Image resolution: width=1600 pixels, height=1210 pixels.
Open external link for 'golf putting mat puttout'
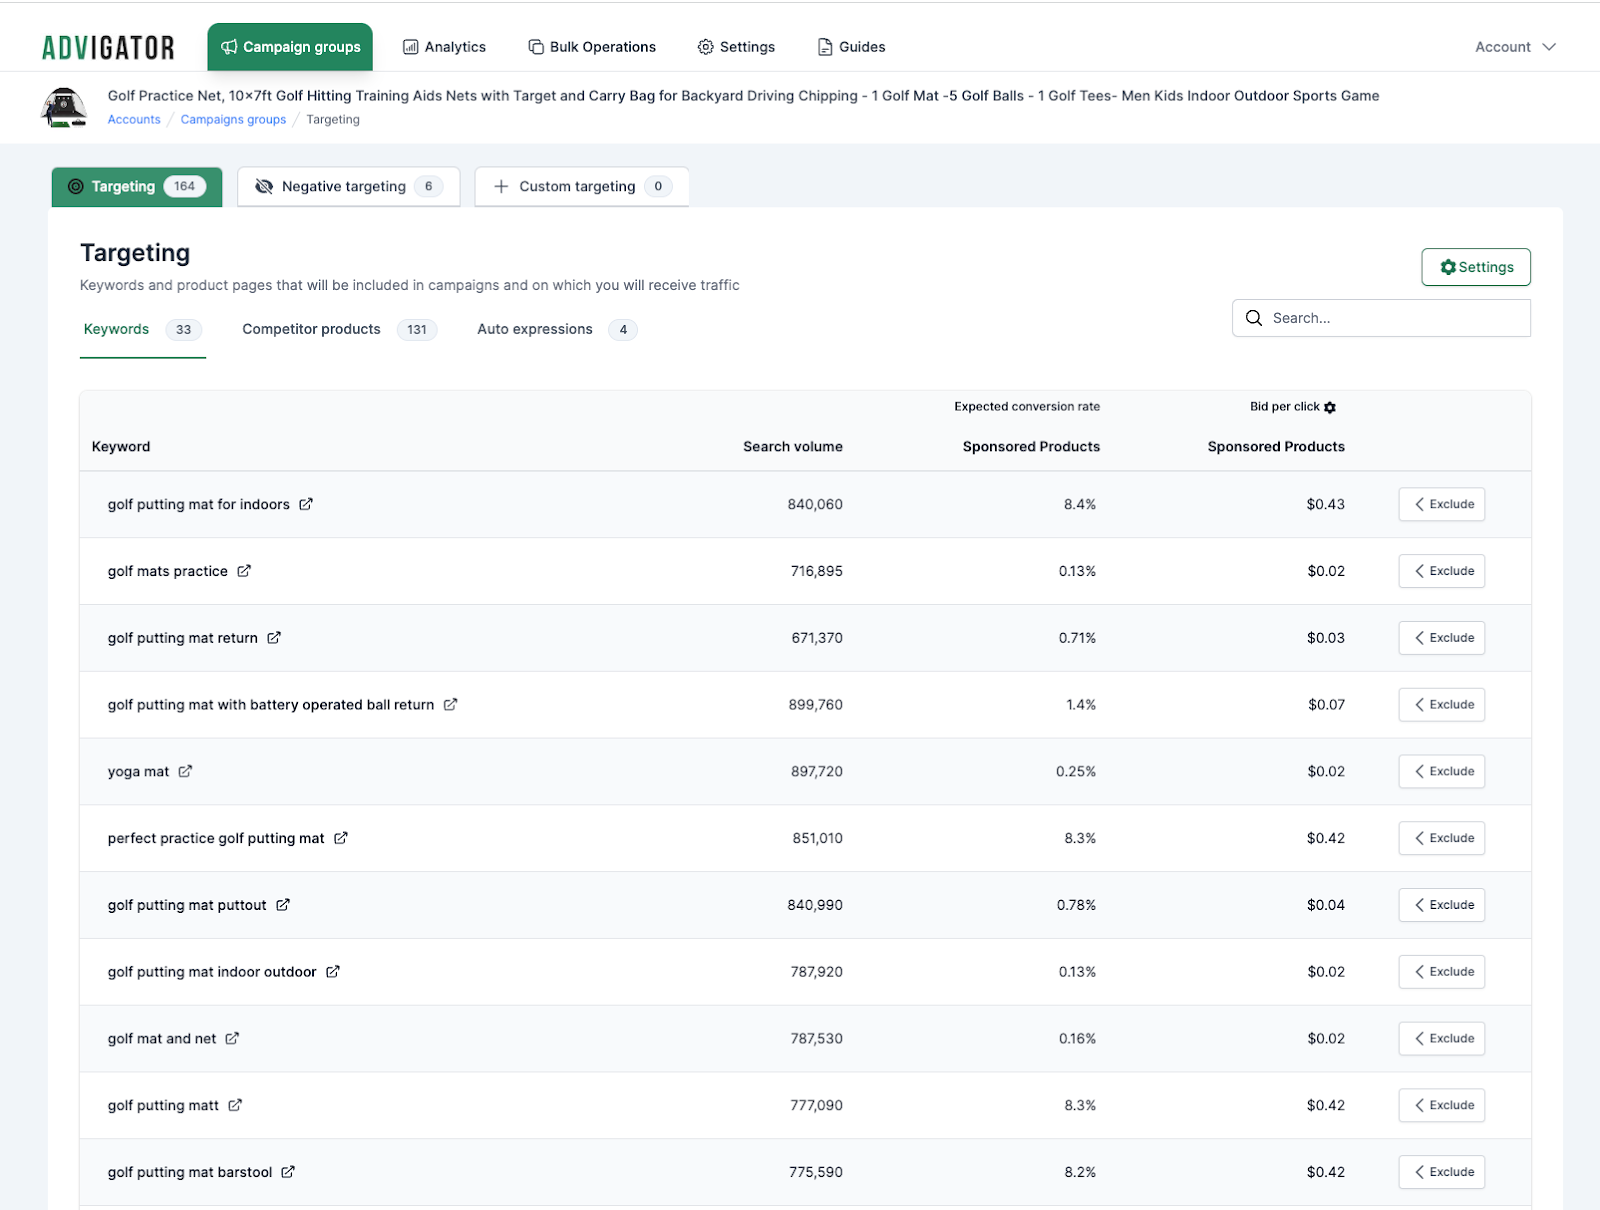283,905
